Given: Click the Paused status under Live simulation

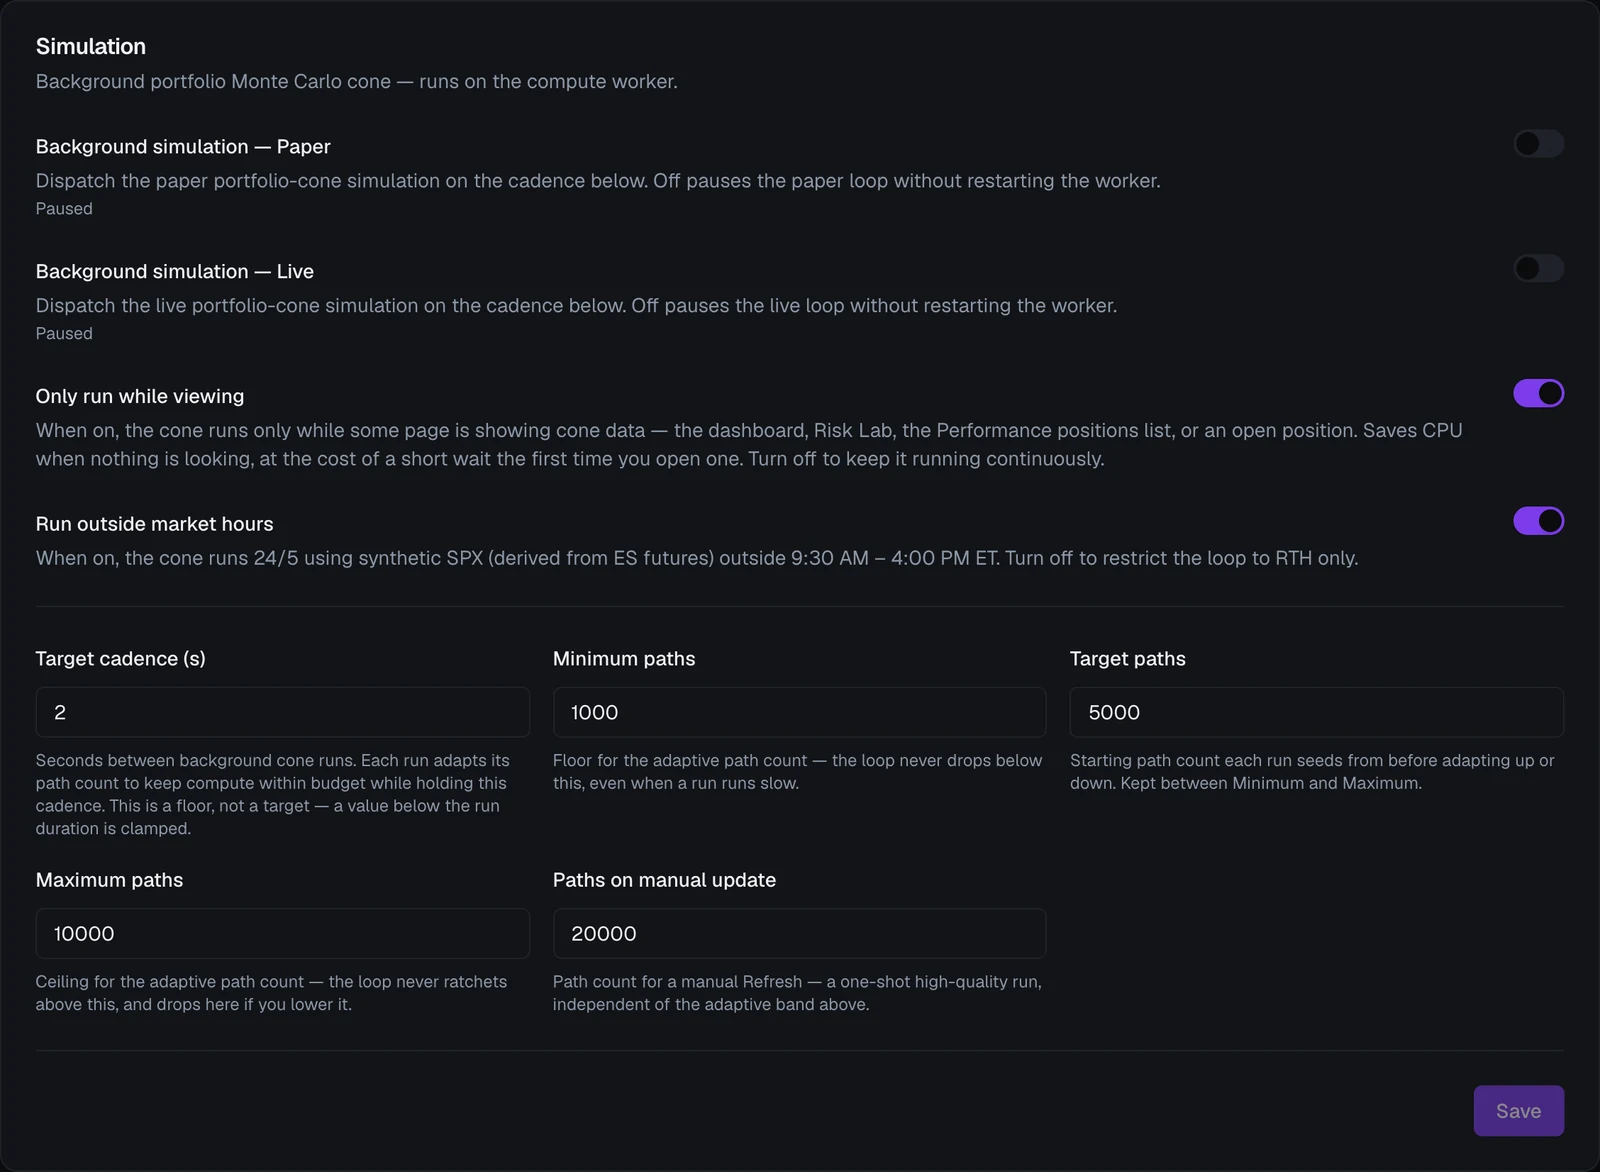Looking at the screenshot, I should click(64, 334).
